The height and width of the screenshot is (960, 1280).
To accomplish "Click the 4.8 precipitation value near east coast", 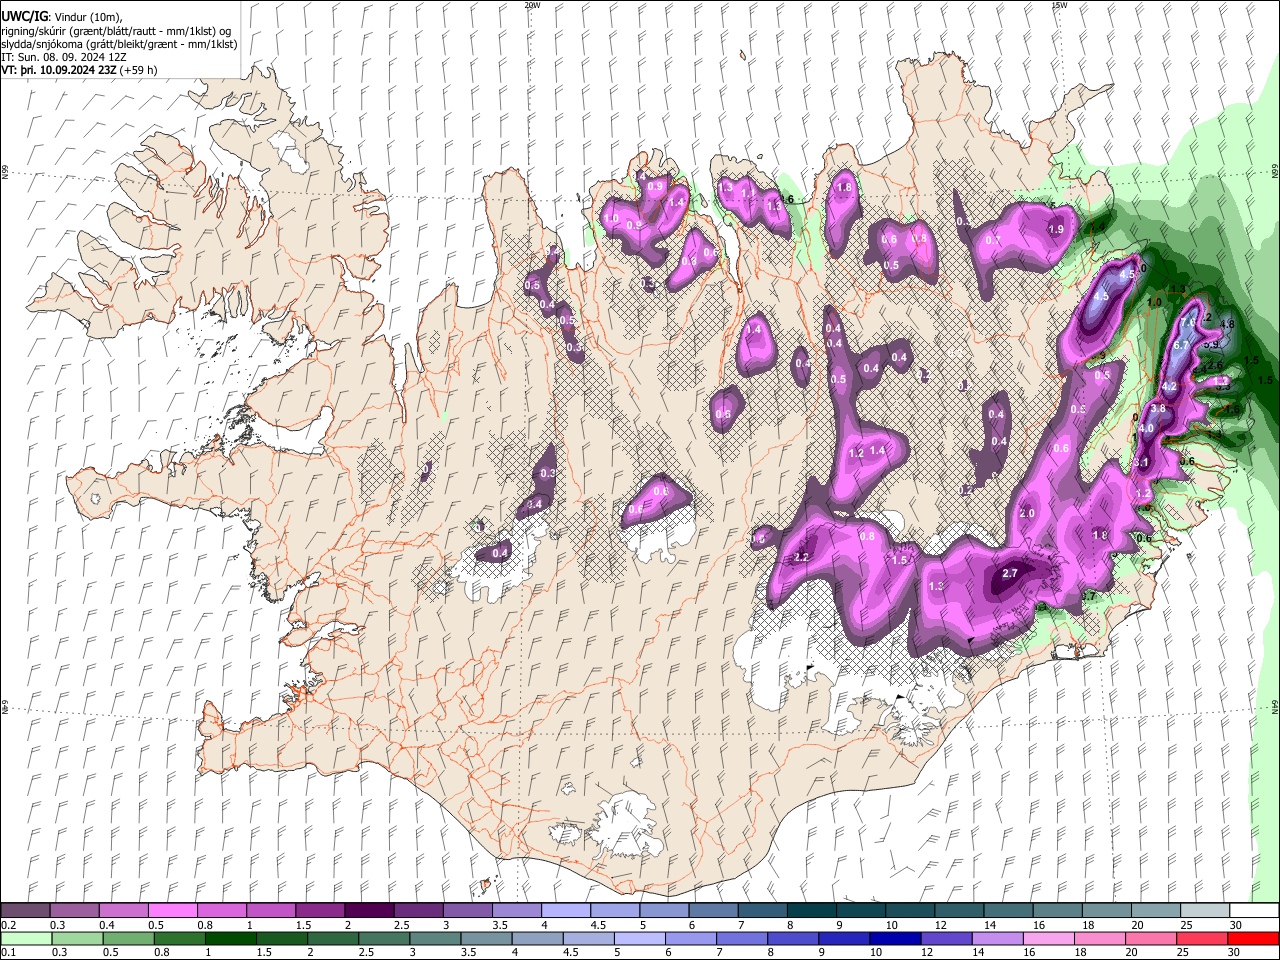I will click(1228, 324).
